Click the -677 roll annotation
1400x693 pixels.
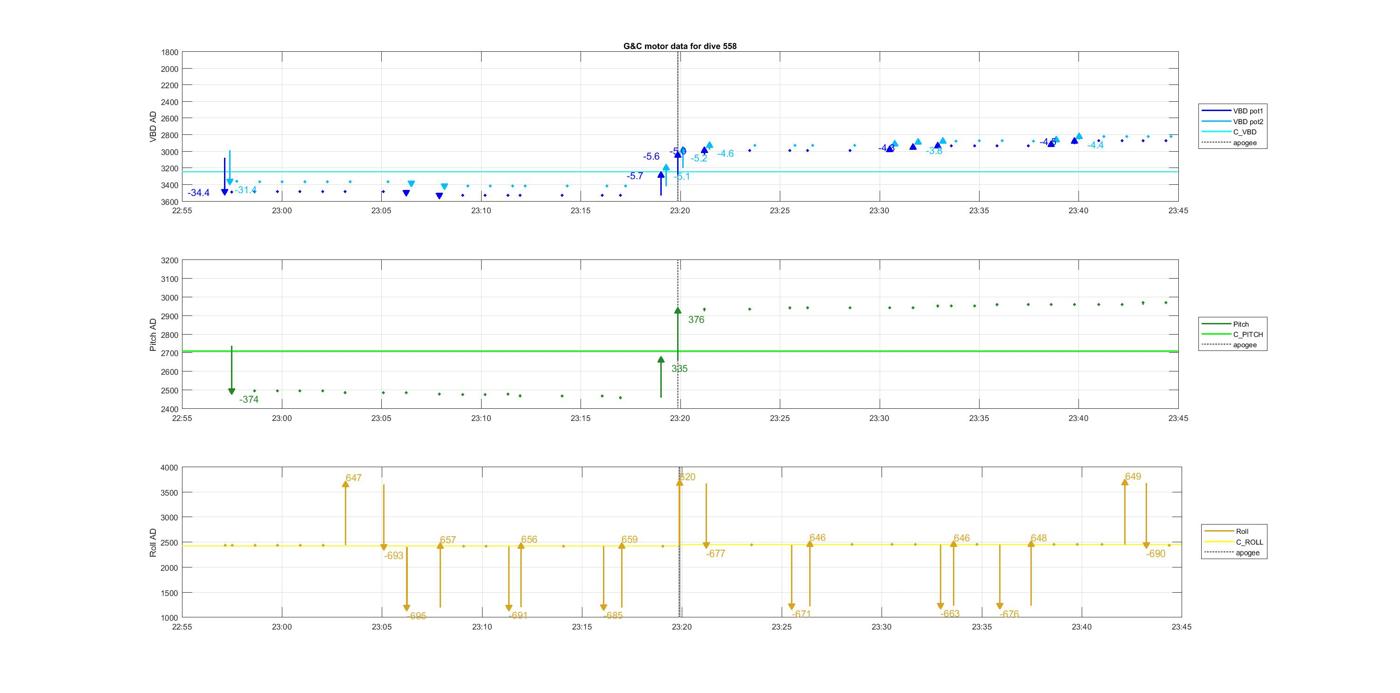click(x=715, y=554)
